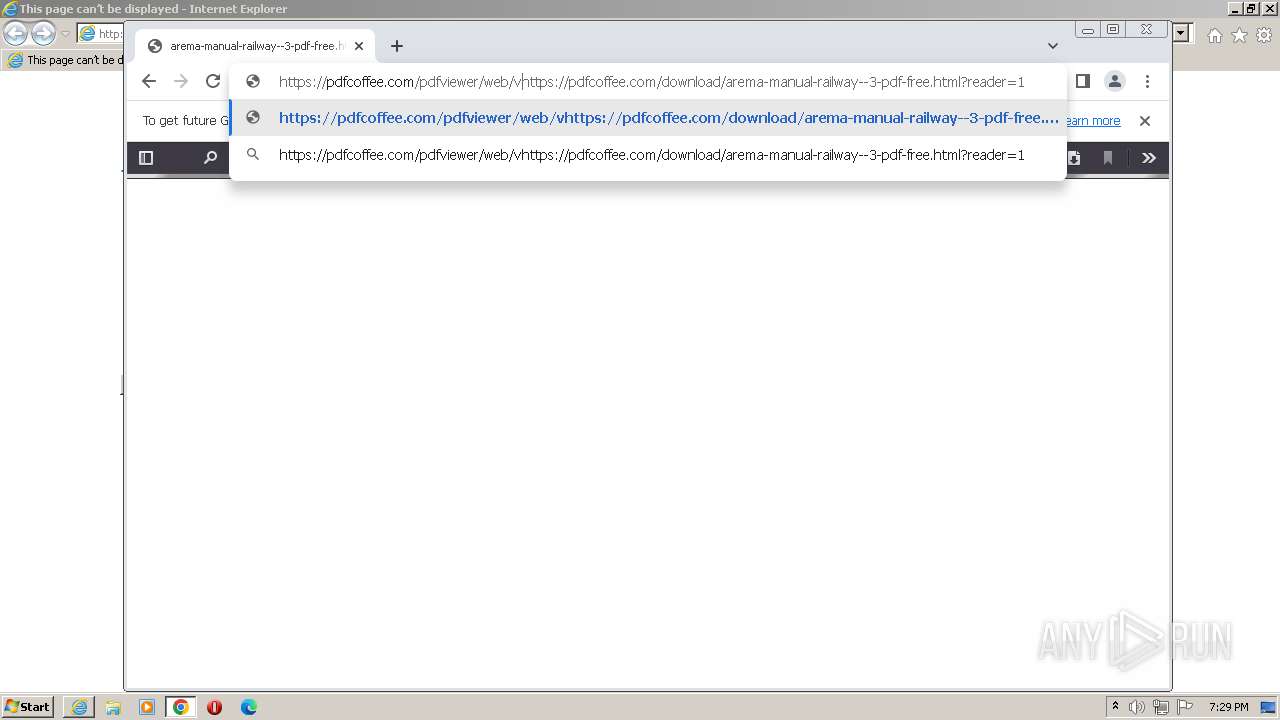
Task: Follow the Learn more link
Action: [x=1091, y=121]
